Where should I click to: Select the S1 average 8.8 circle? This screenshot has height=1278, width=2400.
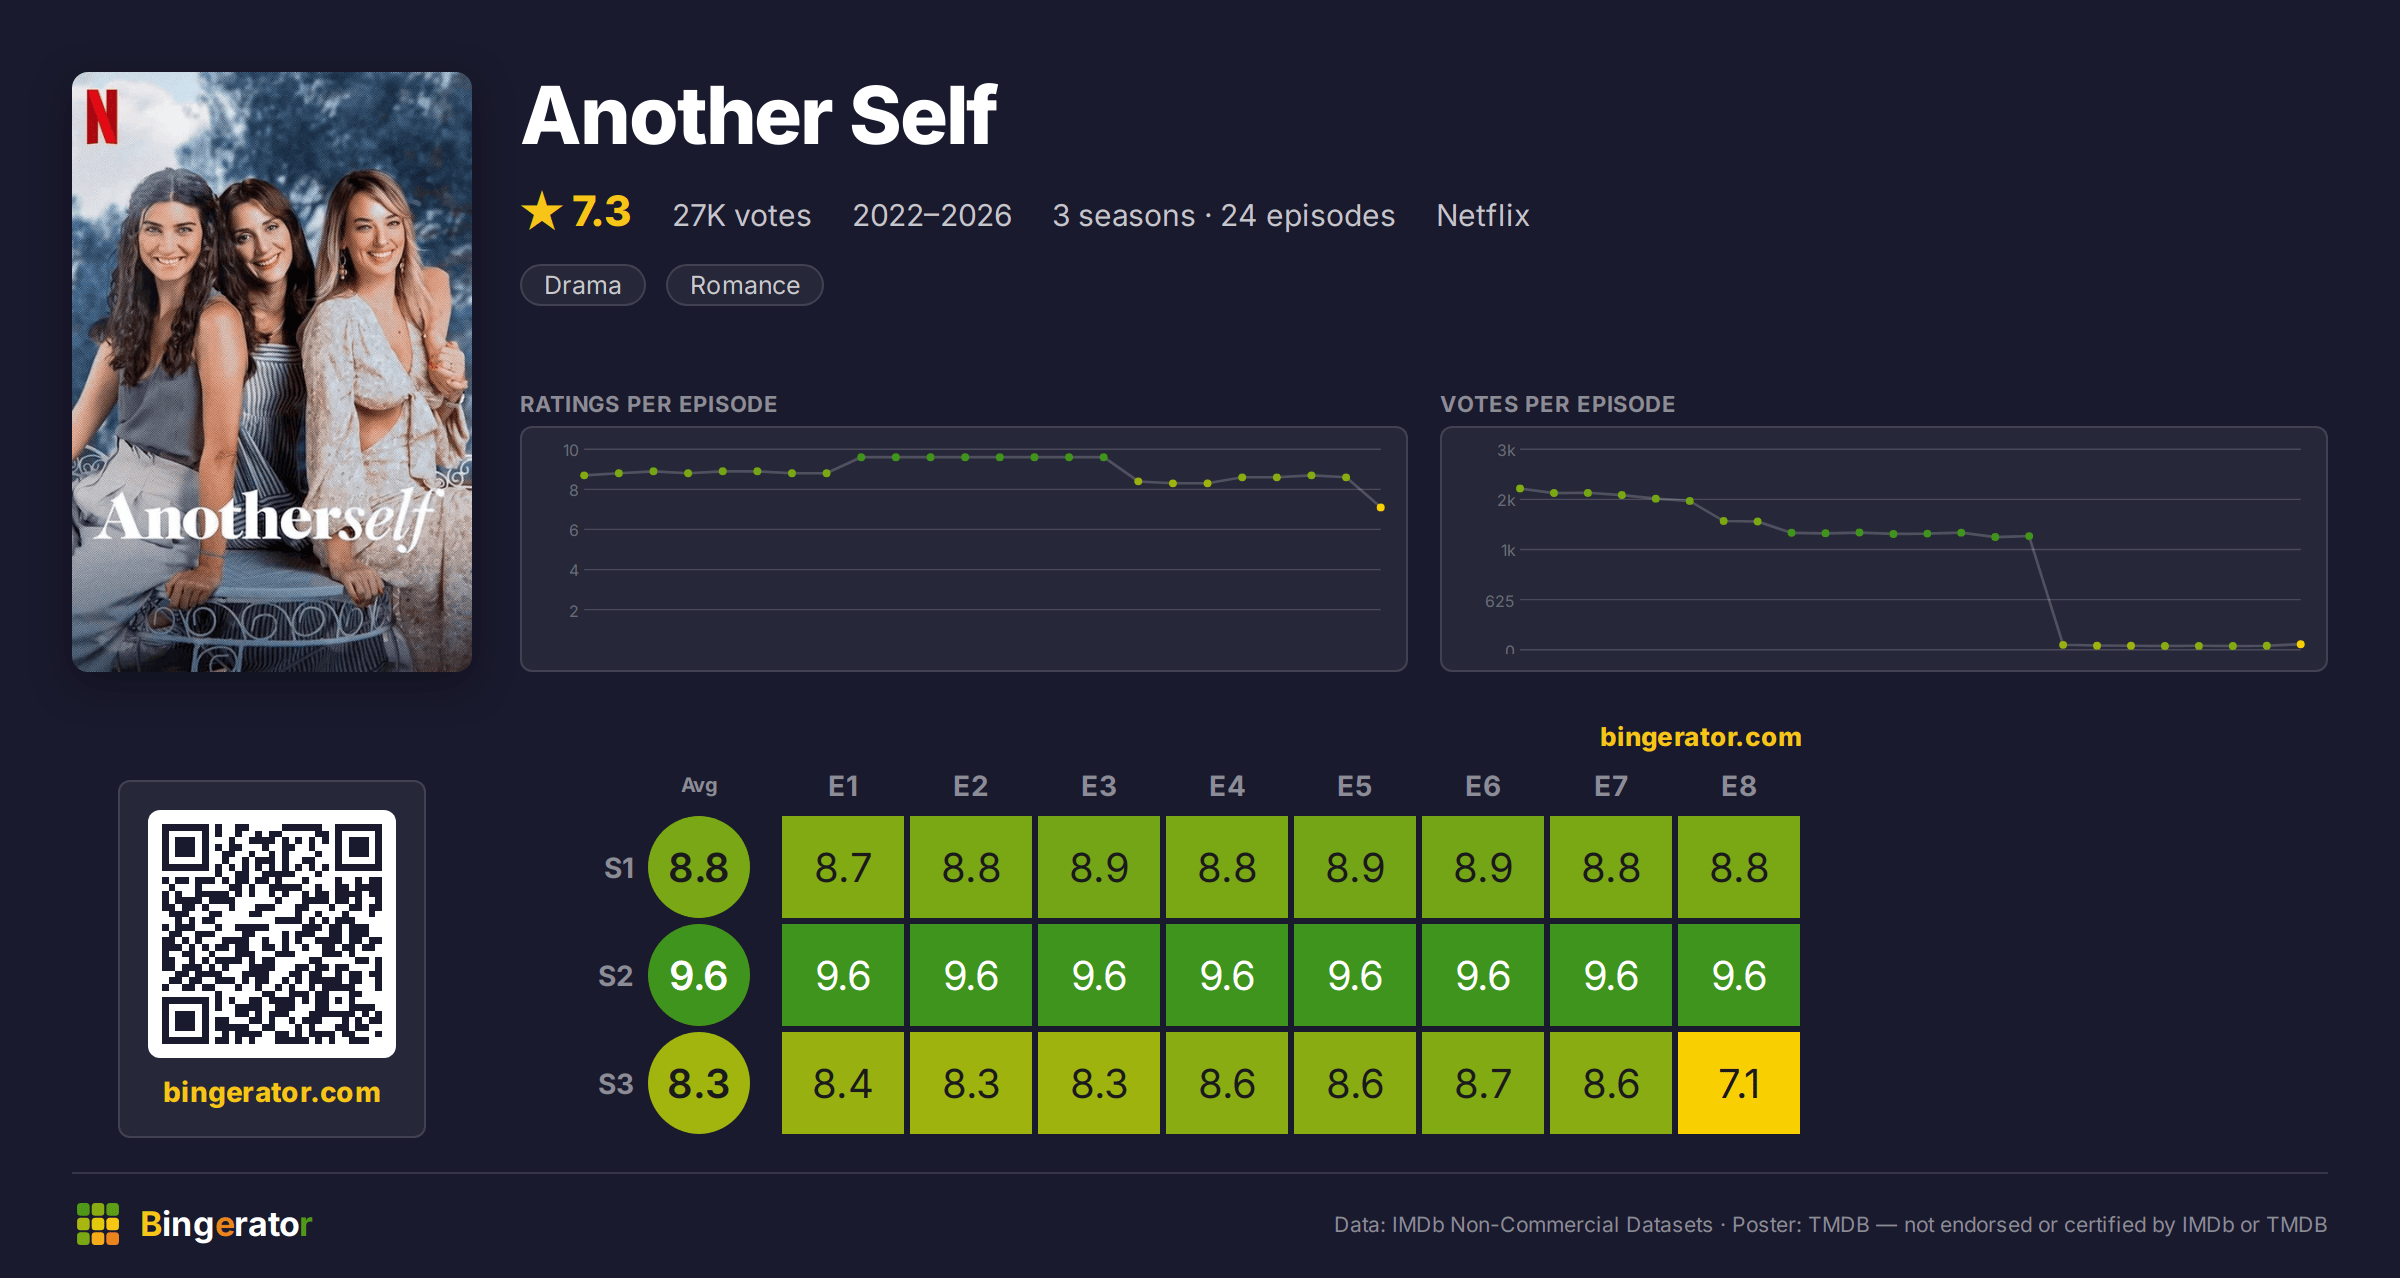[x=699, y=867]
